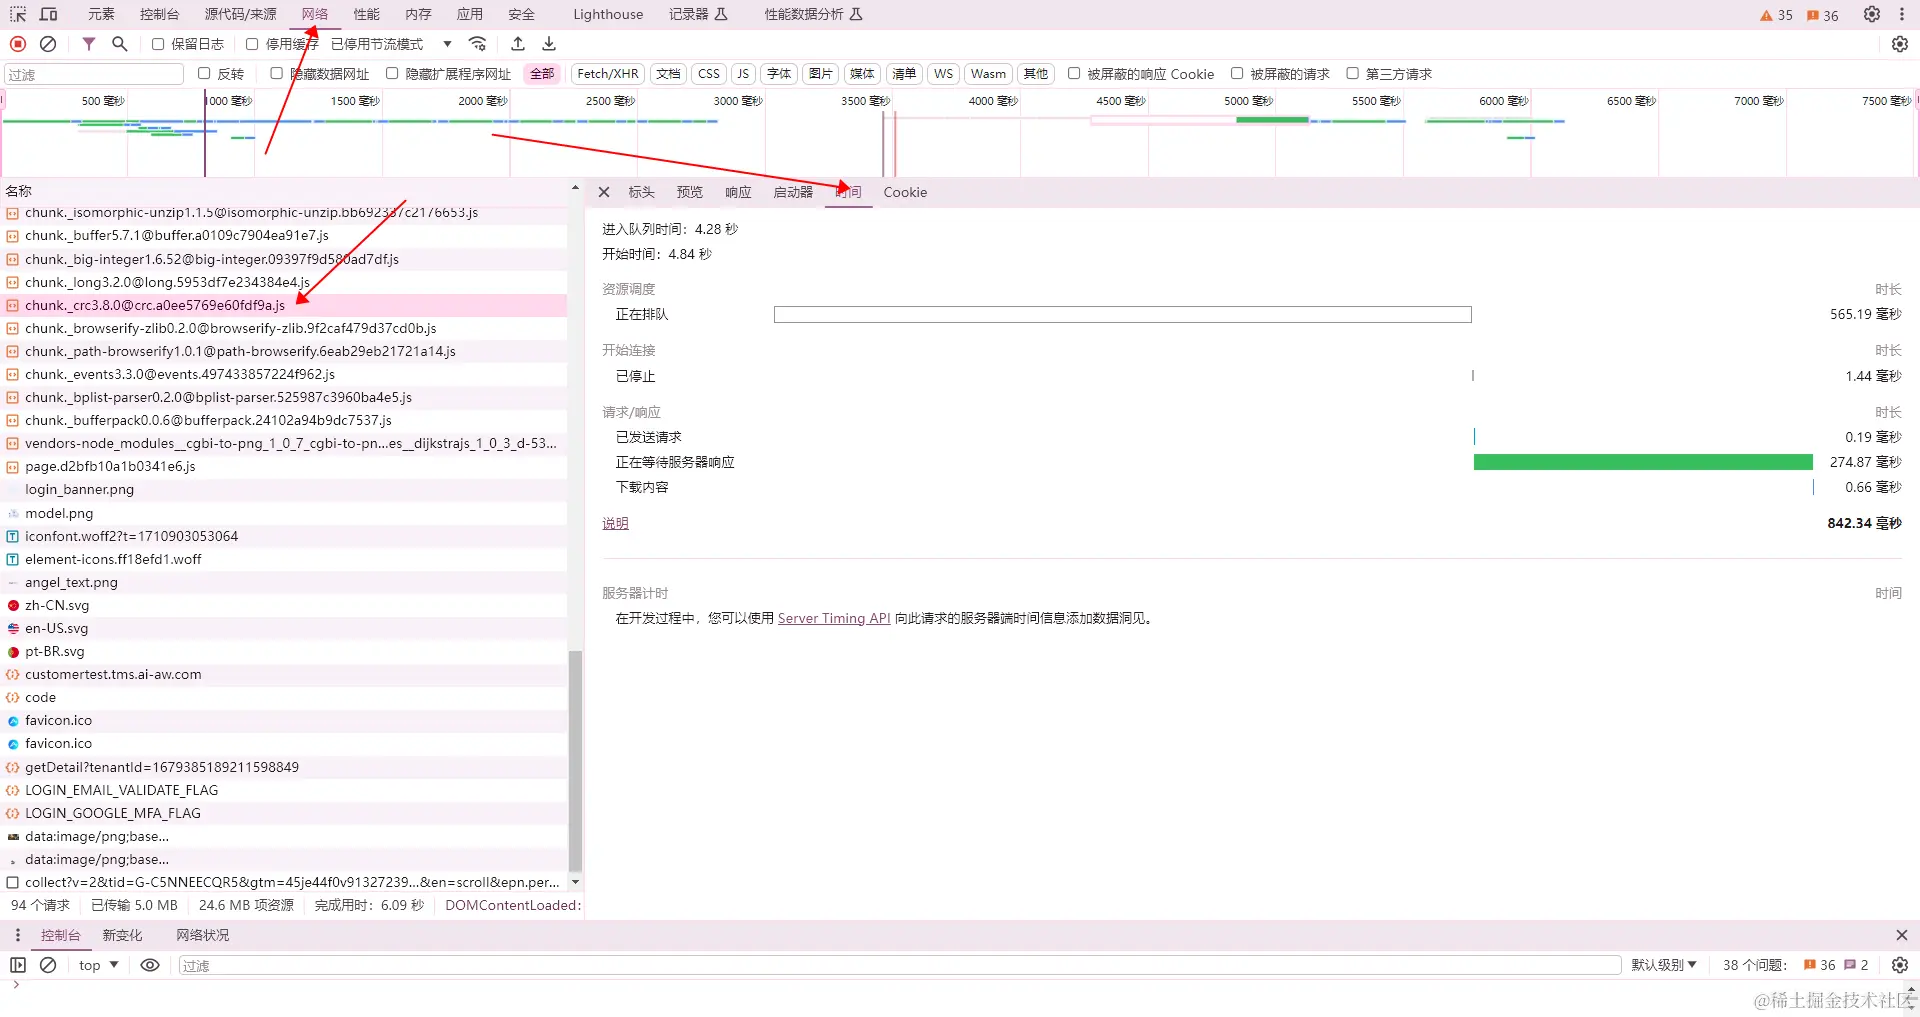Viewport: 1920px width, 1017px height.
Task: Export HAR using the download icon
Action: [549, 44]
